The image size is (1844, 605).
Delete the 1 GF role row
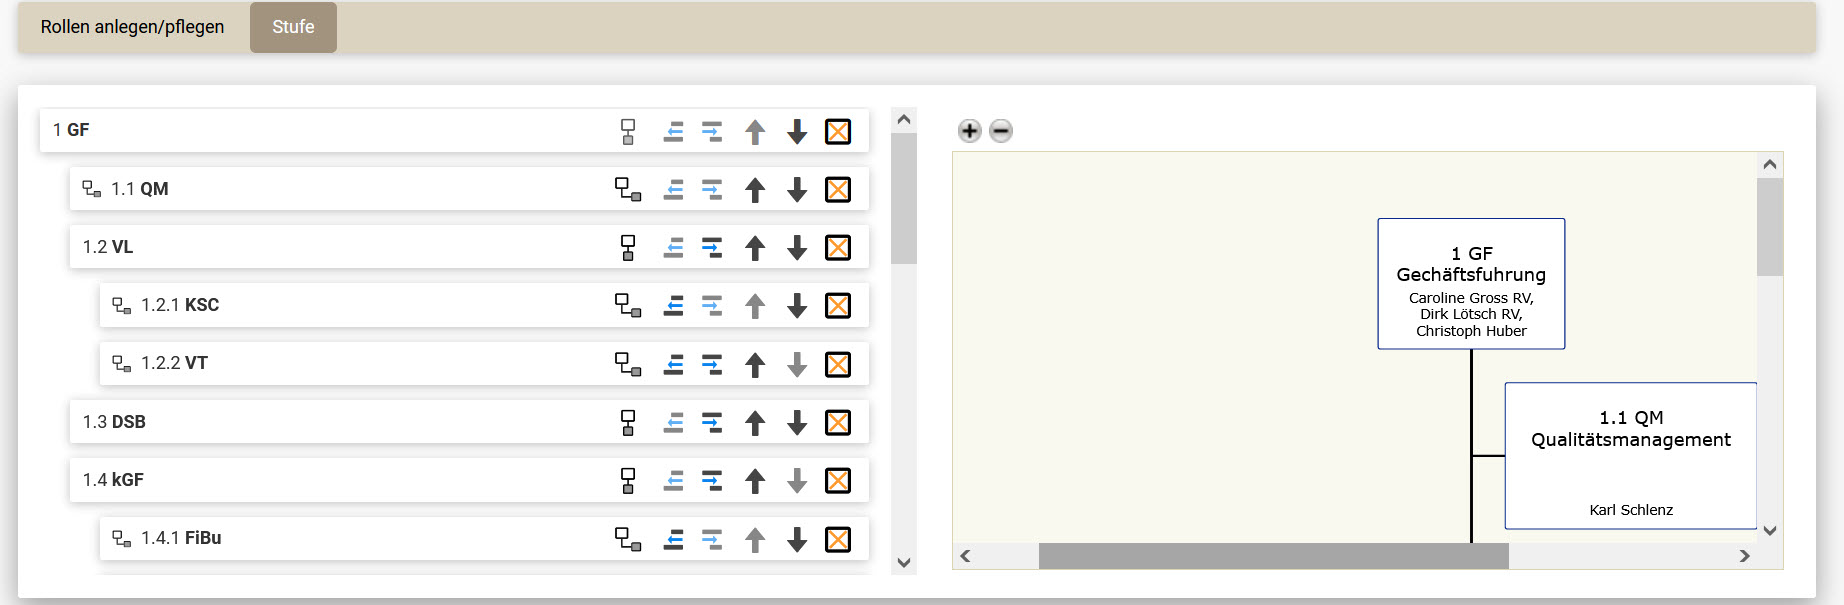point(837,131)
